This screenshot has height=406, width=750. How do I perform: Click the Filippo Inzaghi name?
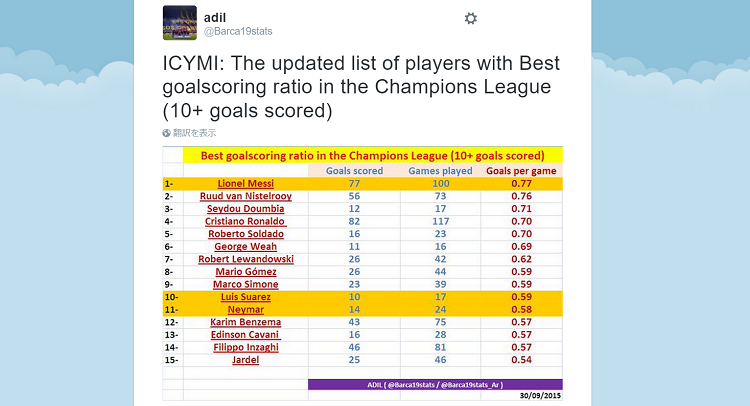(246, 347)
